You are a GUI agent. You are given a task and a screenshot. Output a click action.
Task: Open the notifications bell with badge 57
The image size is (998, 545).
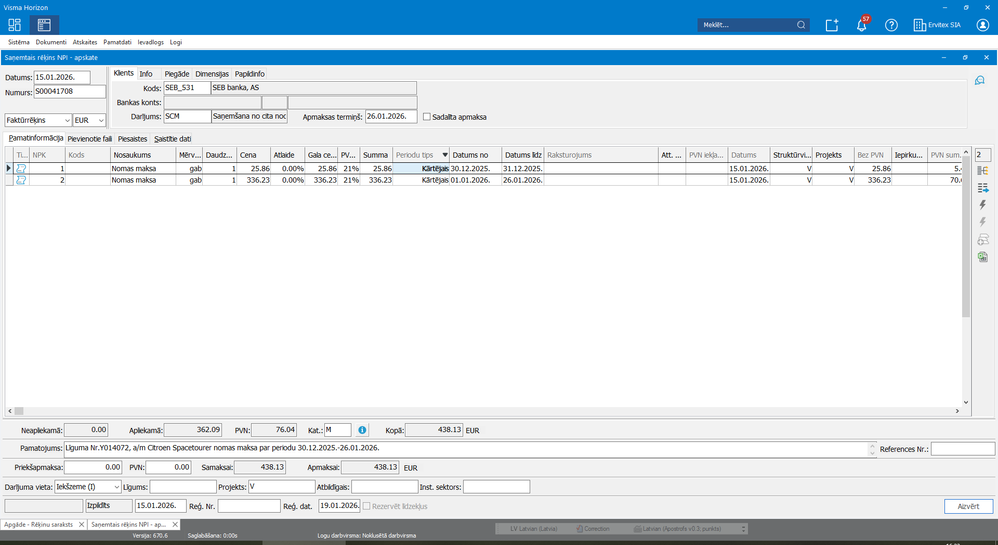(x=862, y=24)
